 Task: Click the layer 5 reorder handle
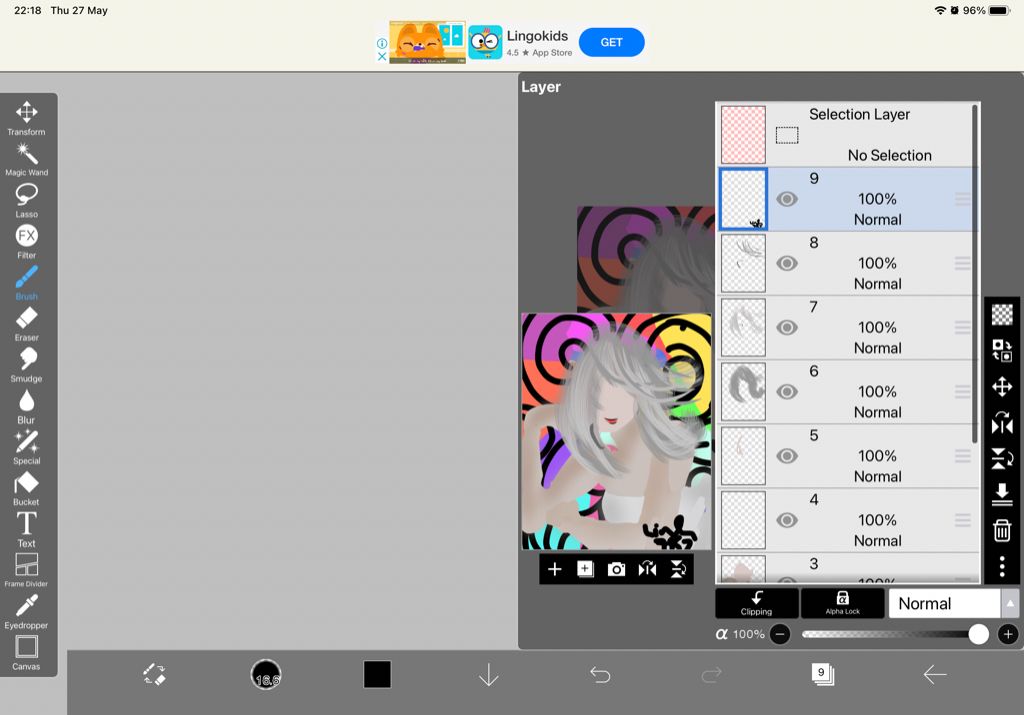point(962,456)
